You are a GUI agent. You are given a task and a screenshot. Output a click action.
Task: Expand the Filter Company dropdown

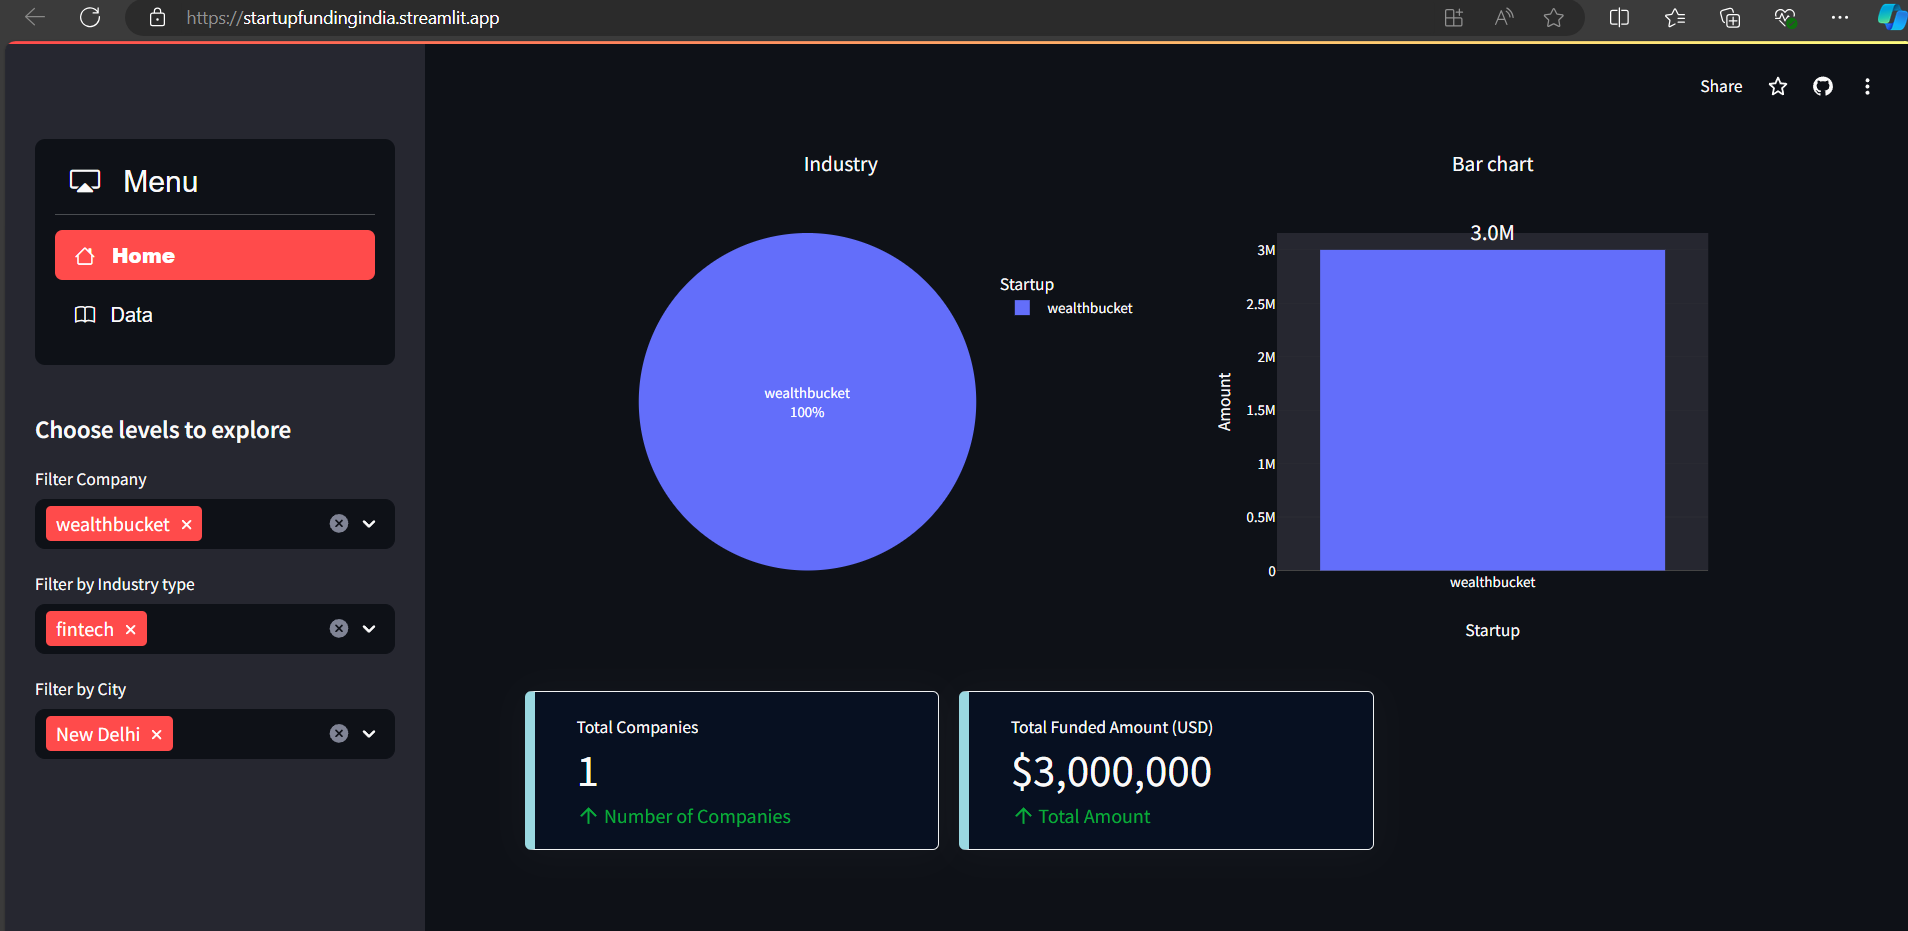369,524
